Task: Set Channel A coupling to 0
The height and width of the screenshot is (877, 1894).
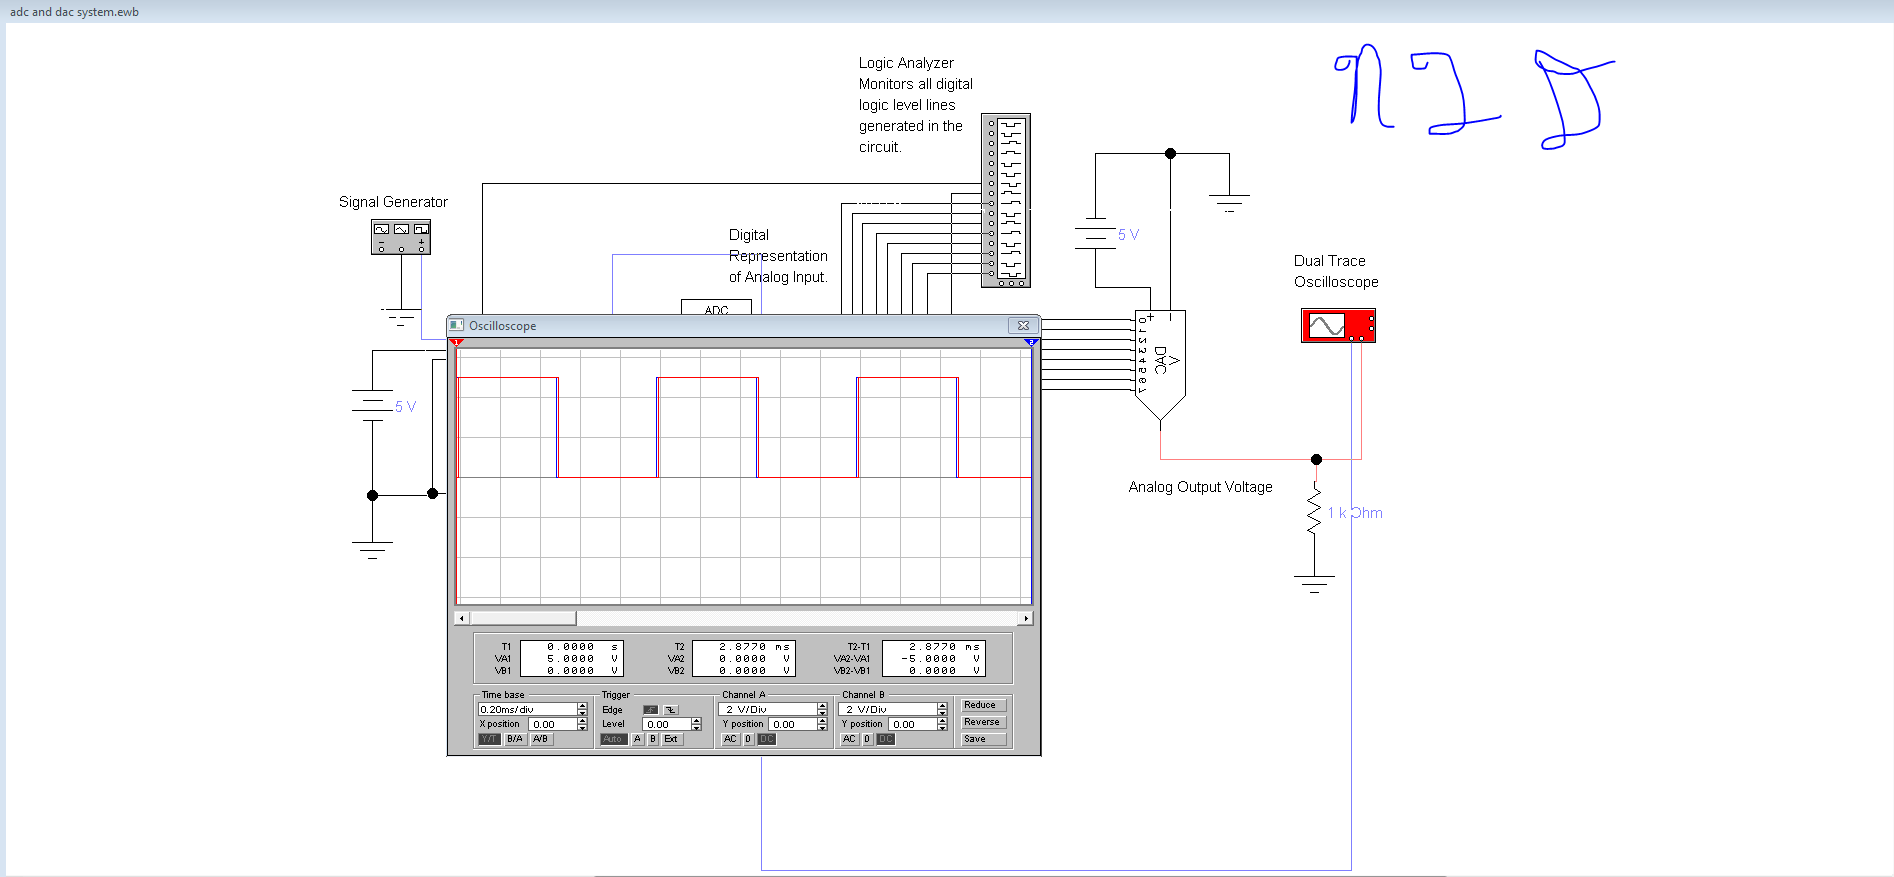Action: pos(748,739)
